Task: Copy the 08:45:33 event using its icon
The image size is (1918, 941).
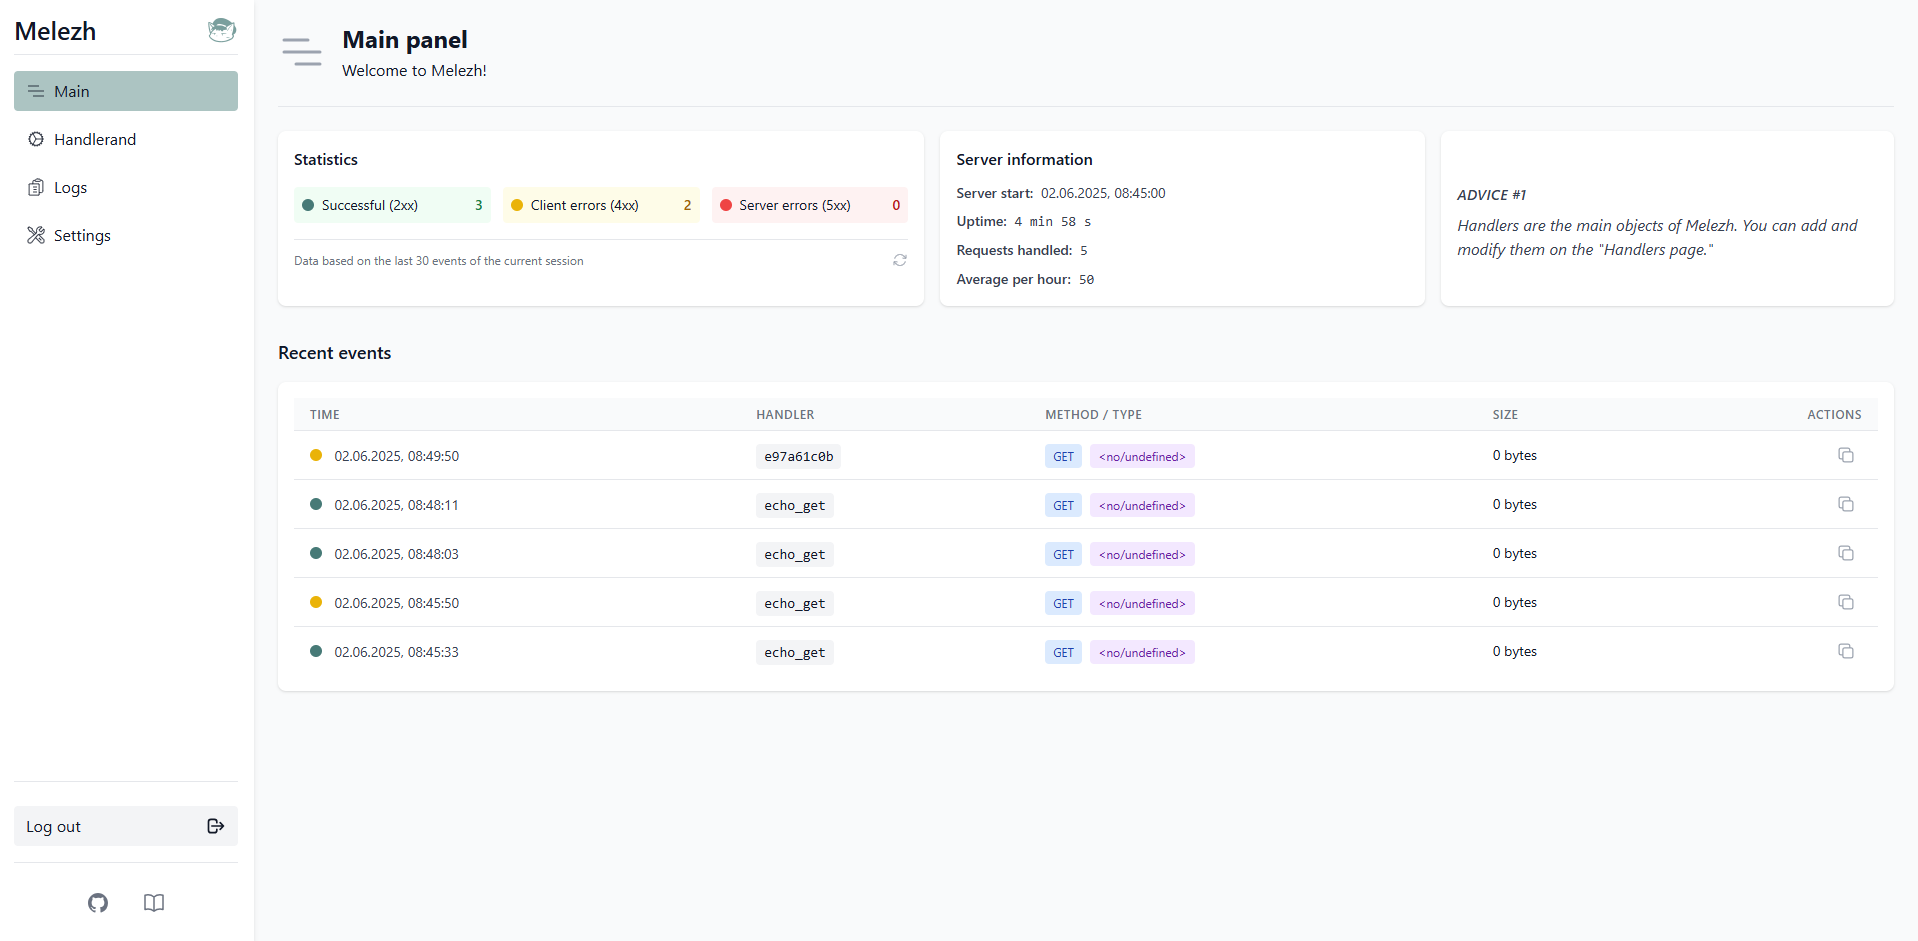Action: point(1846,651)
